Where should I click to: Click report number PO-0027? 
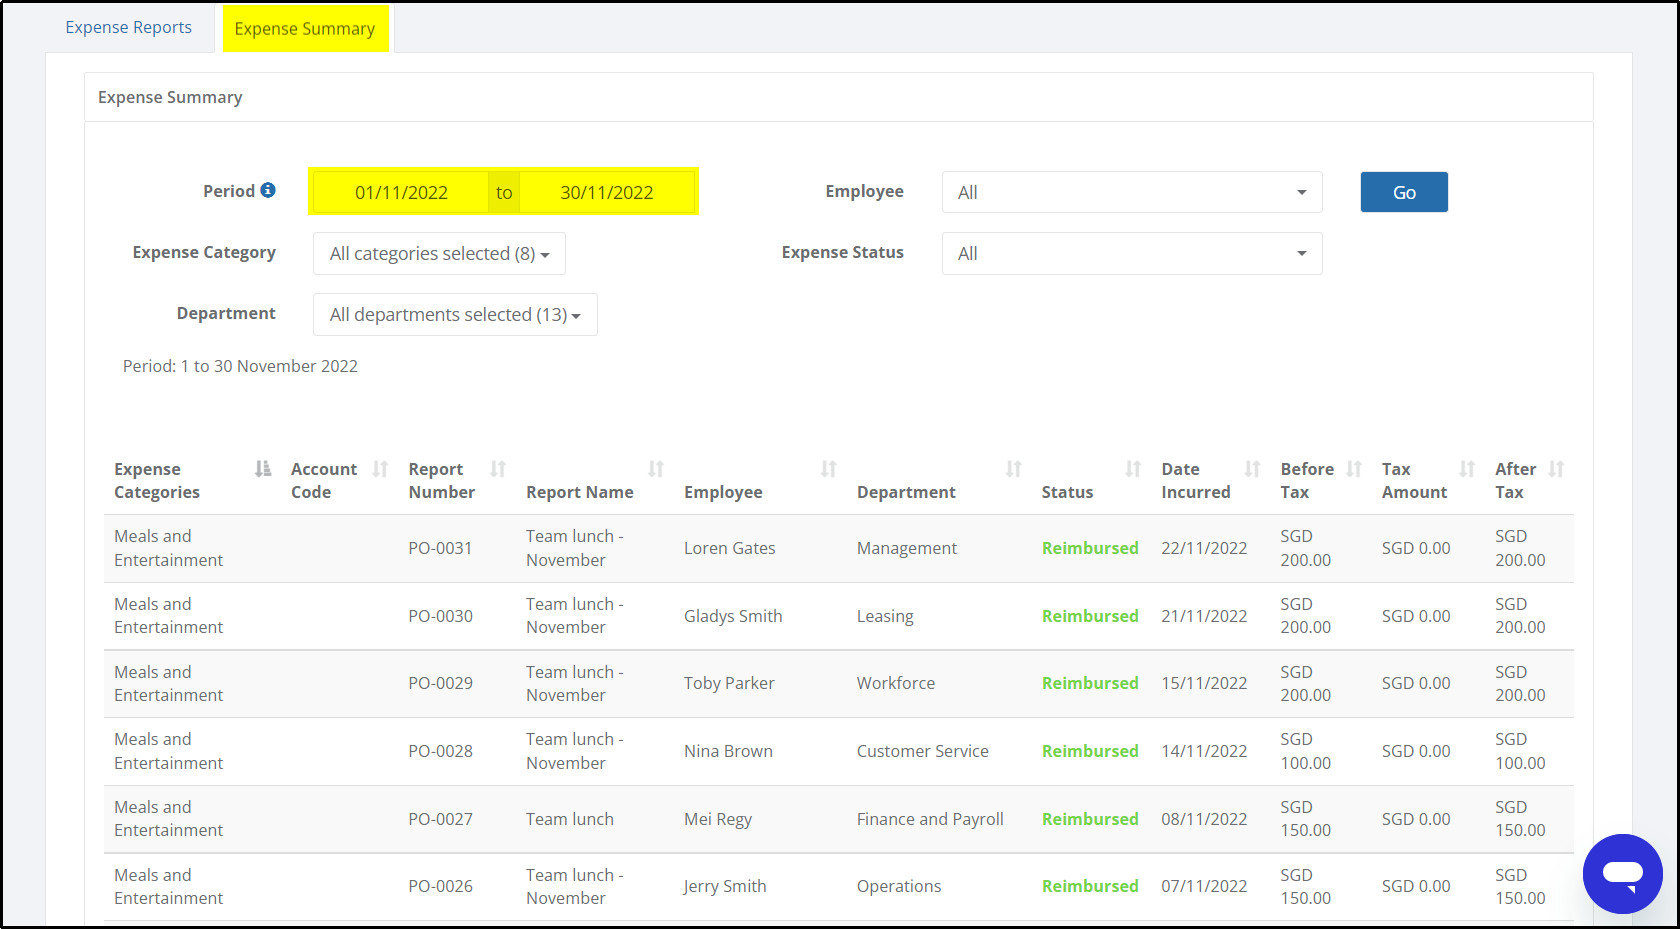440,819
